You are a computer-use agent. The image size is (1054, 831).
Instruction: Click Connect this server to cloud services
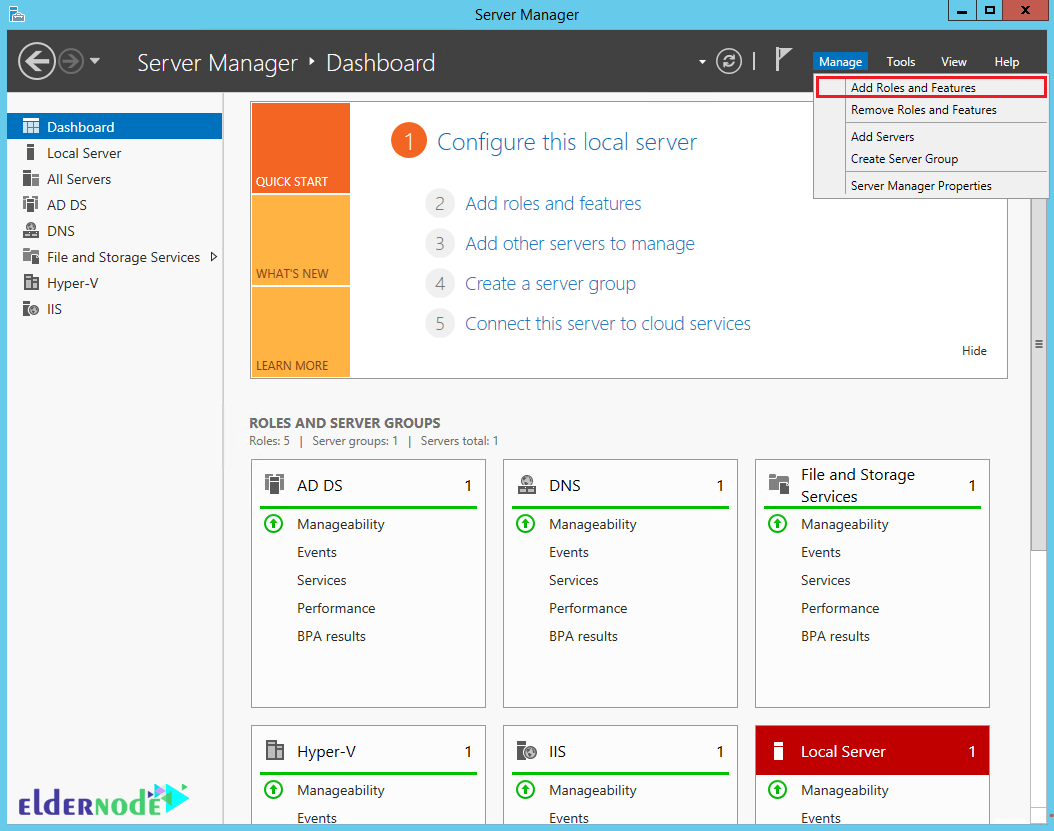pyautogui.click(x=608, y=323)
